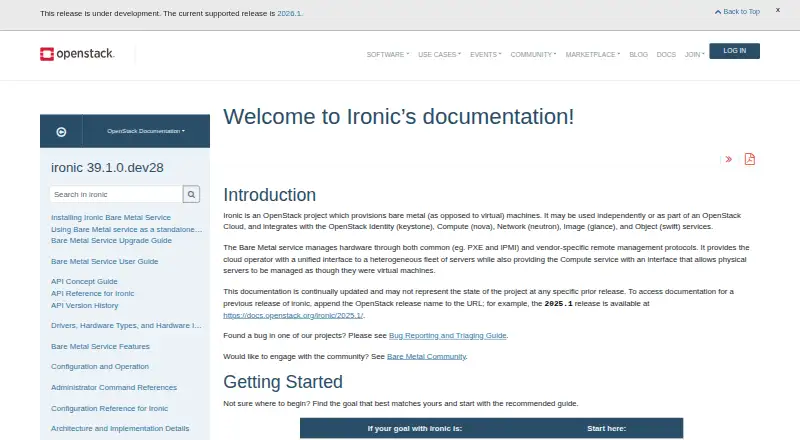The width and height of the screenshot is (800, 440).
Task: Open the Join dropdown menu
Action: click(x=694, y=54)
